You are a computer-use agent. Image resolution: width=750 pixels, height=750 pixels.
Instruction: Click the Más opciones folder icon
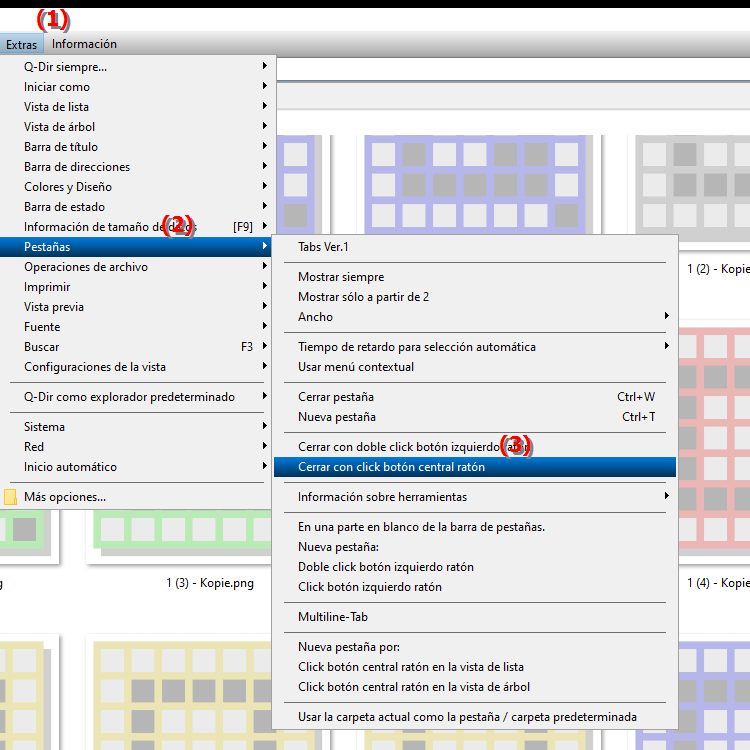[x=11, y=497]
